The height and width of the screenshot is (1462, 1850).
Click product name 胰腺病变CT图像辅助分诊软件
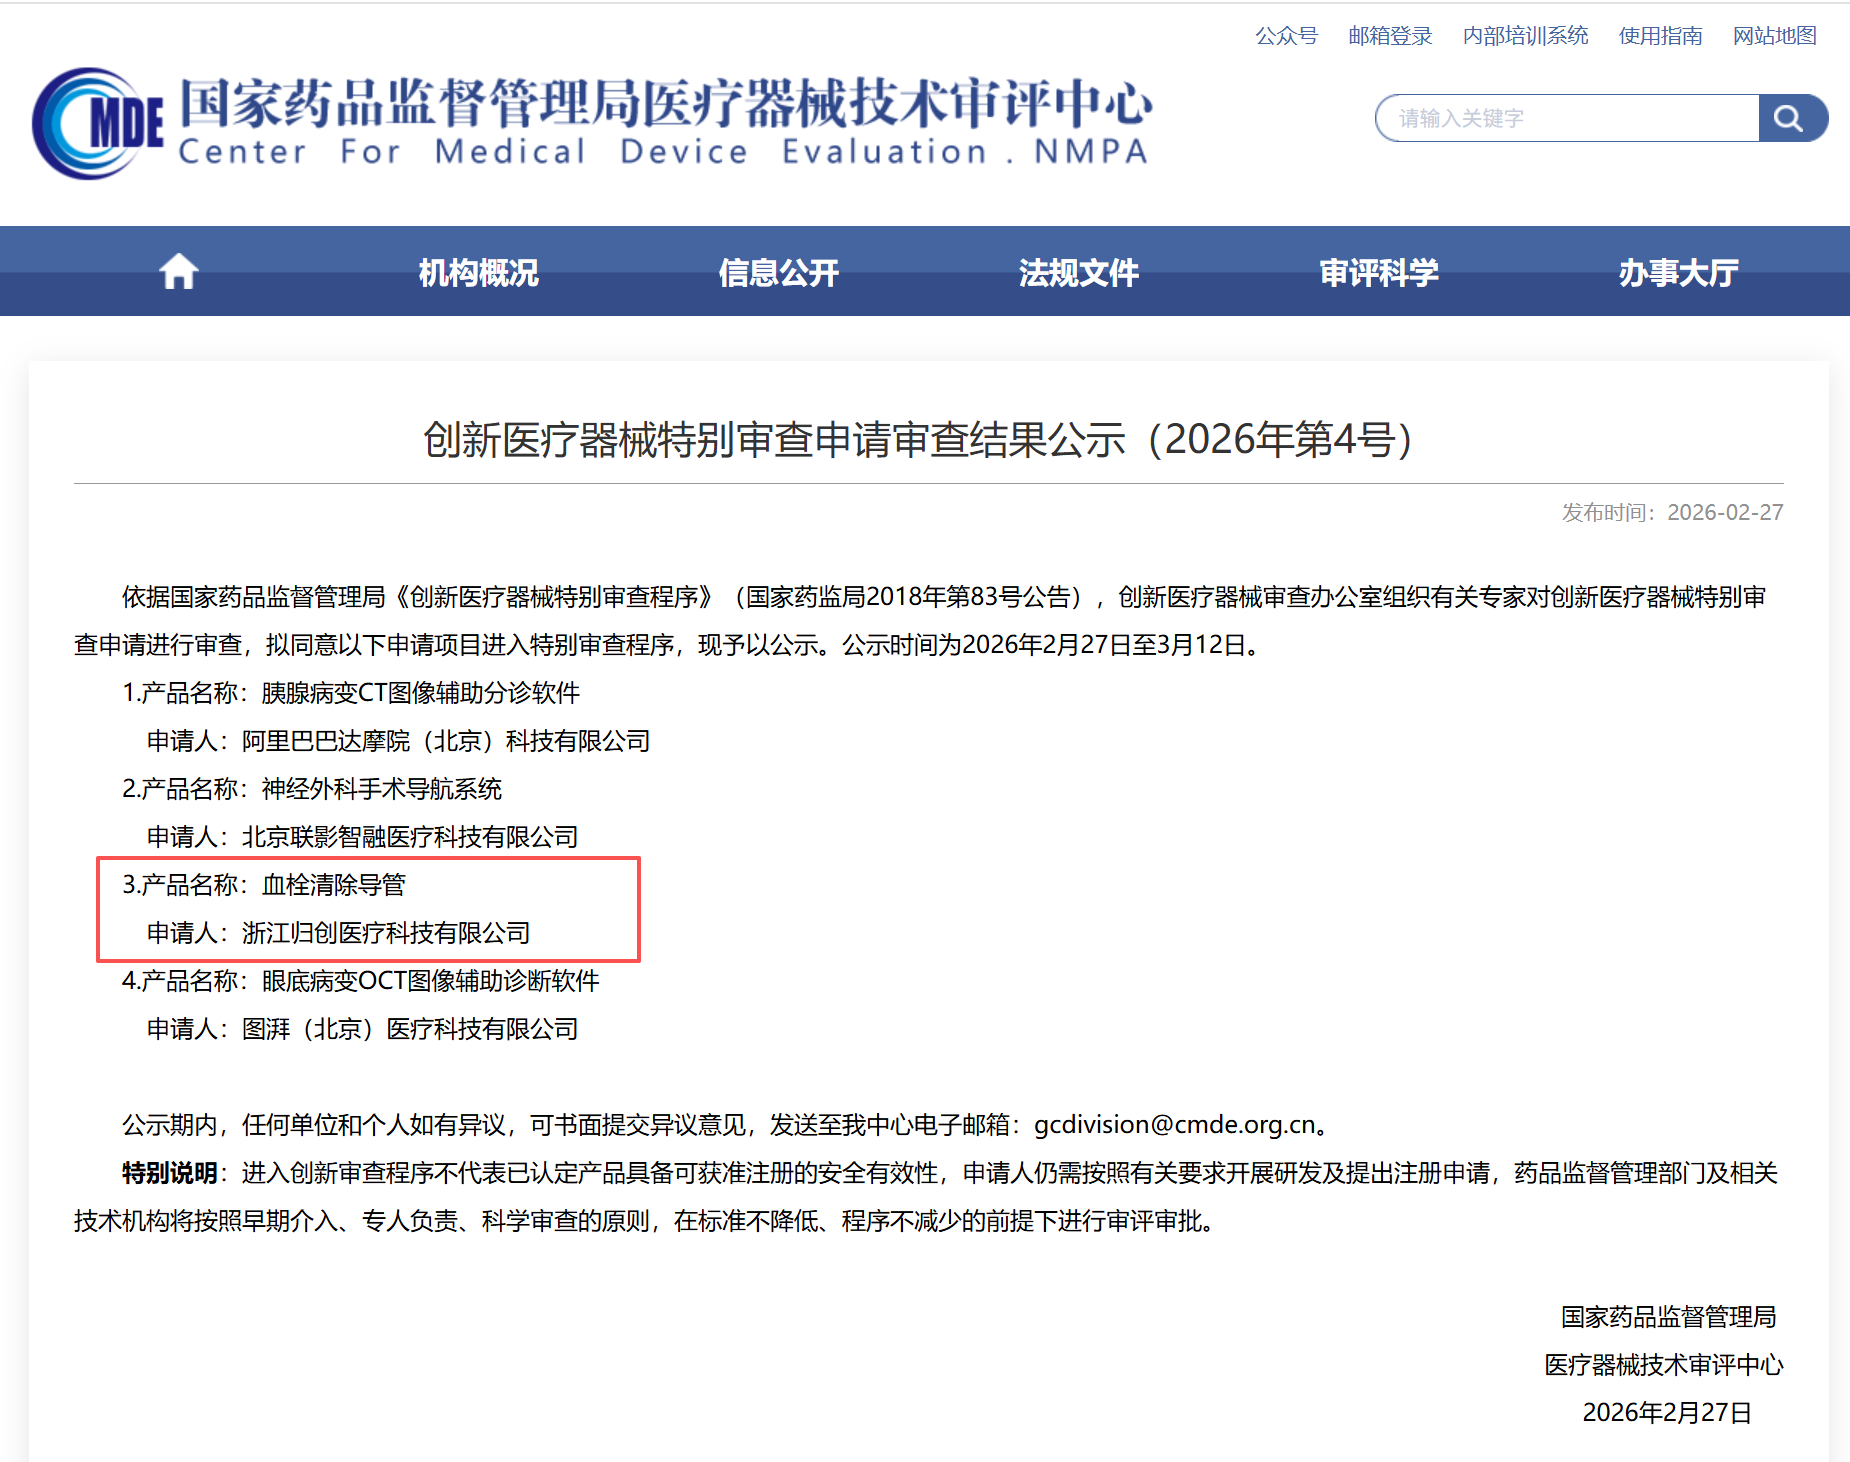point(421,693)
